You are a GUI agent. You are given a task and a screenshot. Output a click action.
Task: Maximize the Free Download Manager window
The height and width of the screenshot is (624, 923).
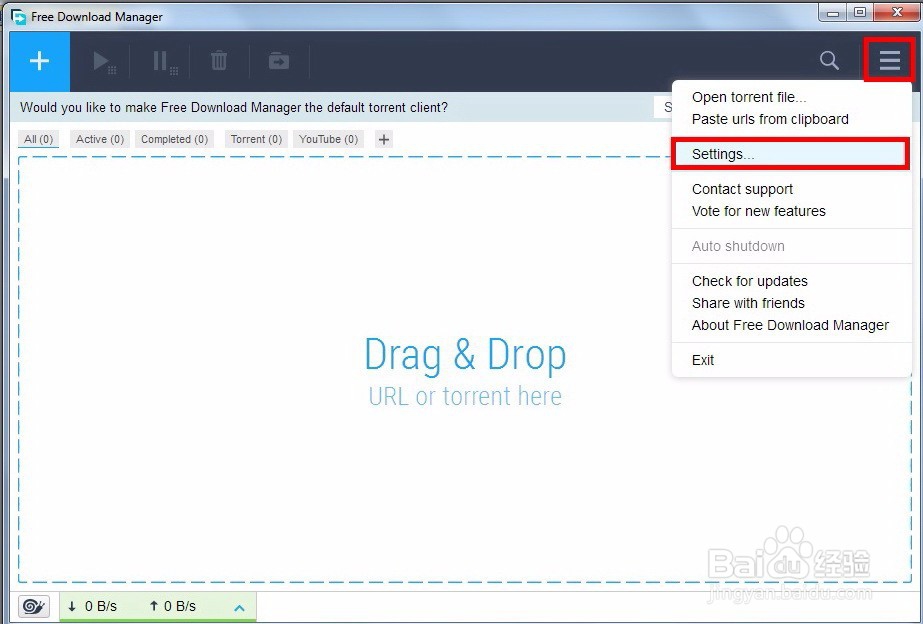[x=860, y=12]
